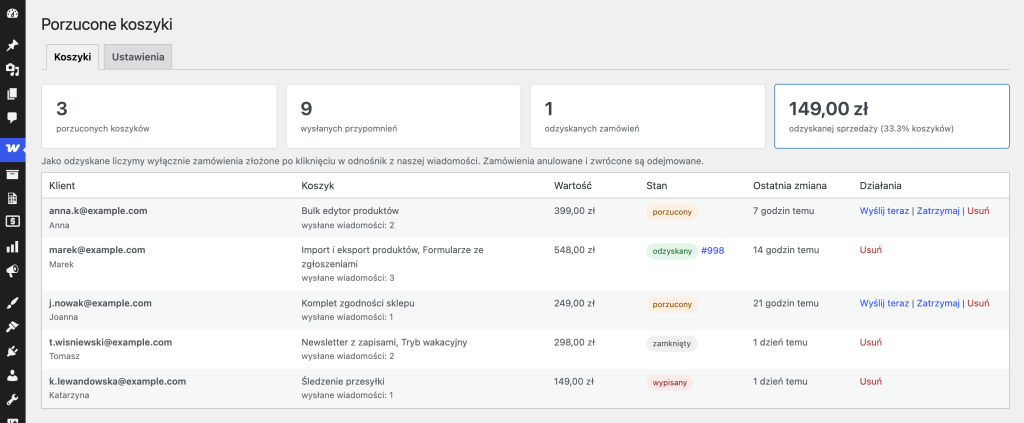Click the 'Koszyk' column header

coord(318,185)
